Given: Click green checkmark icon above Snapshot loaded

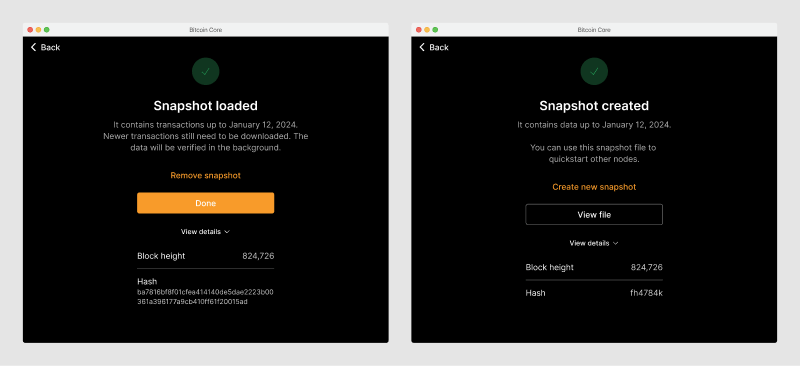Looking at the screenshot, I should tap(206, 71).
